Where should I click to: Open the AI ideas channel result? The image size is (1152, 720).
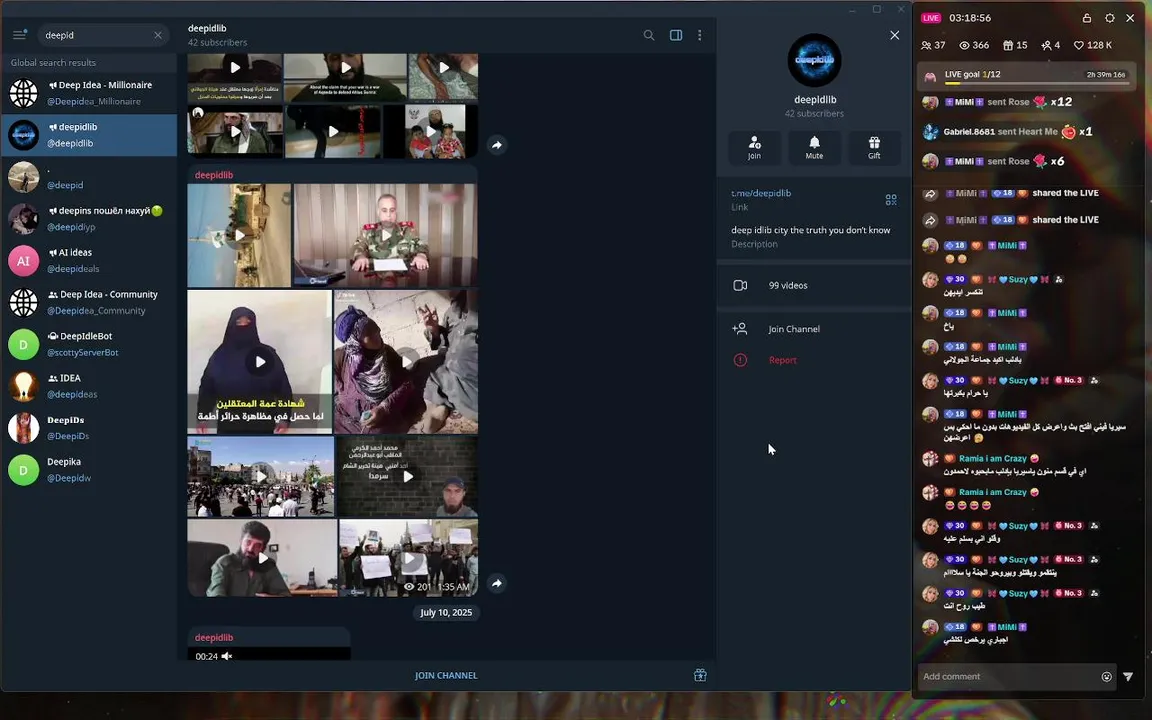[89, 261]
